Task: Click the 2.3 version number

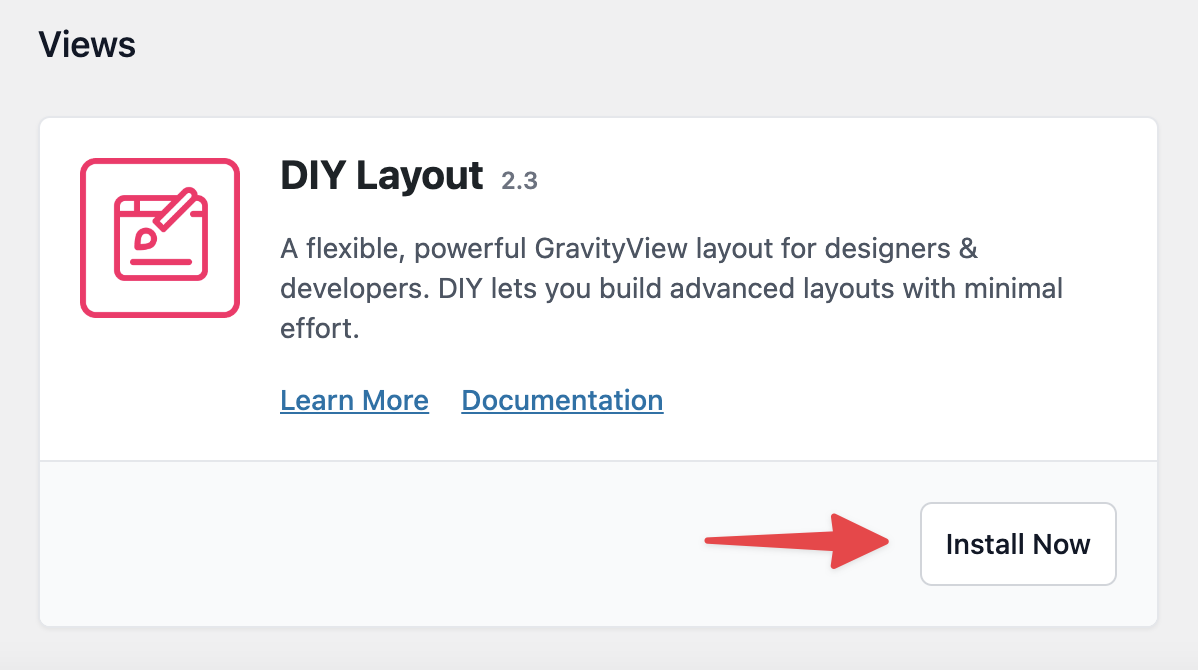Action: (519, 181)
